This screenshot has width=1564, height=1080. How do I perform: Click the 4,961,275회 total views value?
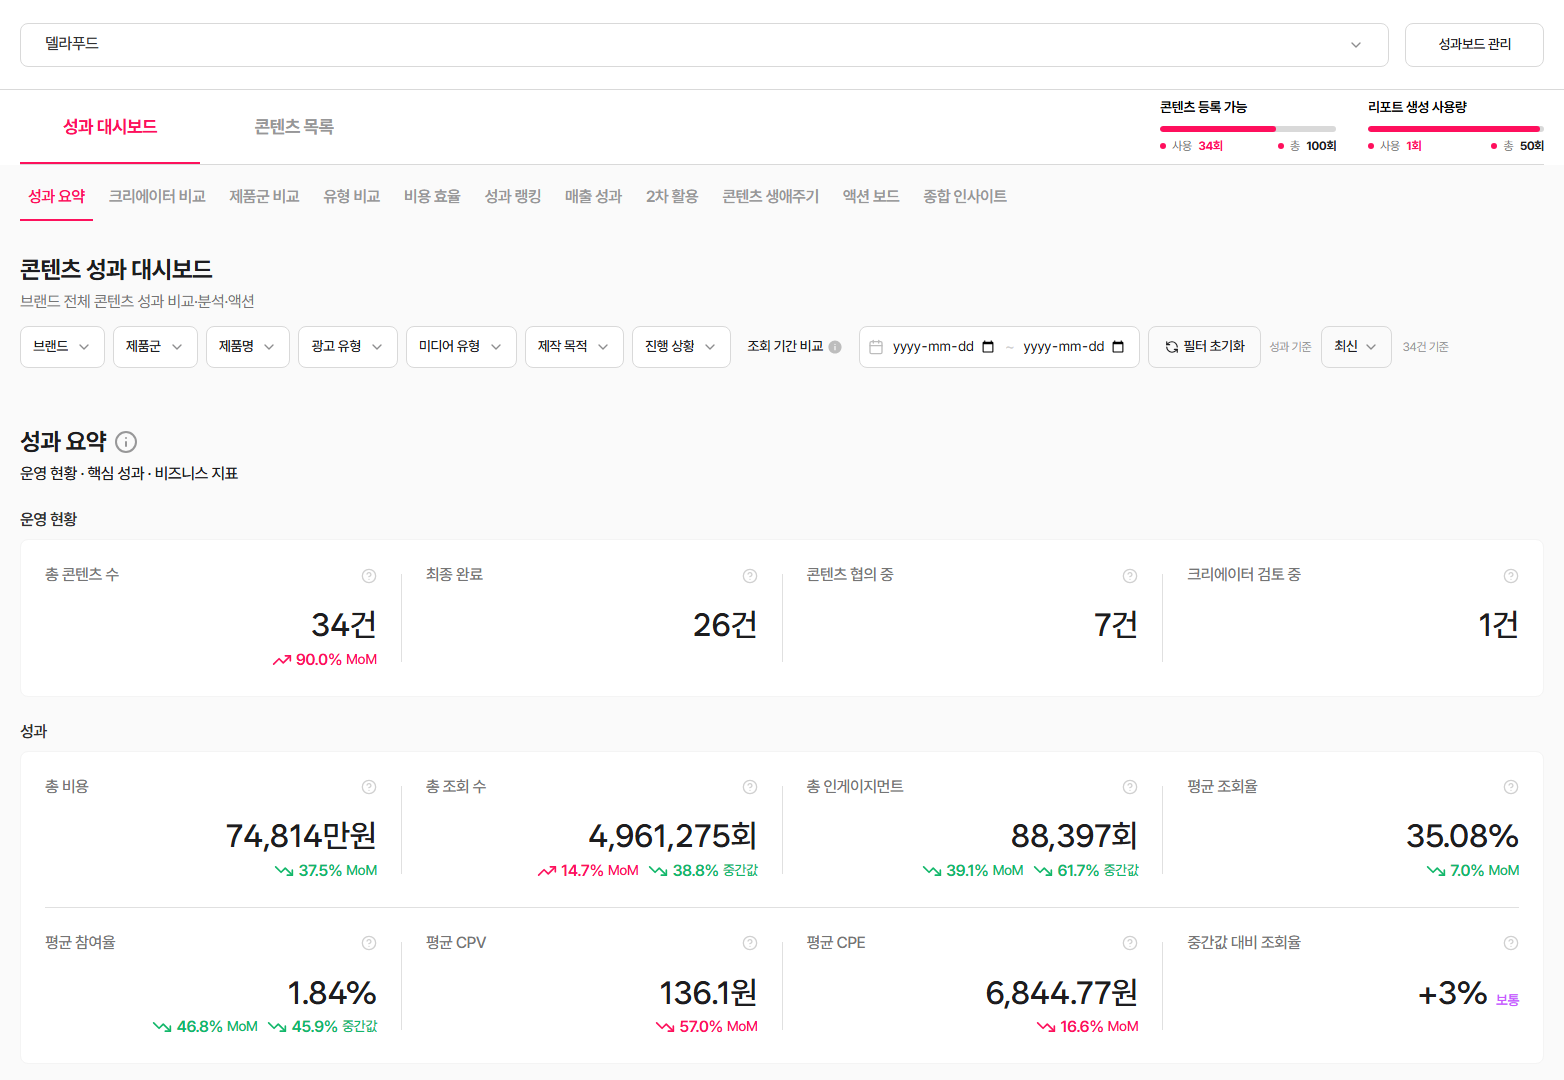click(673, 836)
